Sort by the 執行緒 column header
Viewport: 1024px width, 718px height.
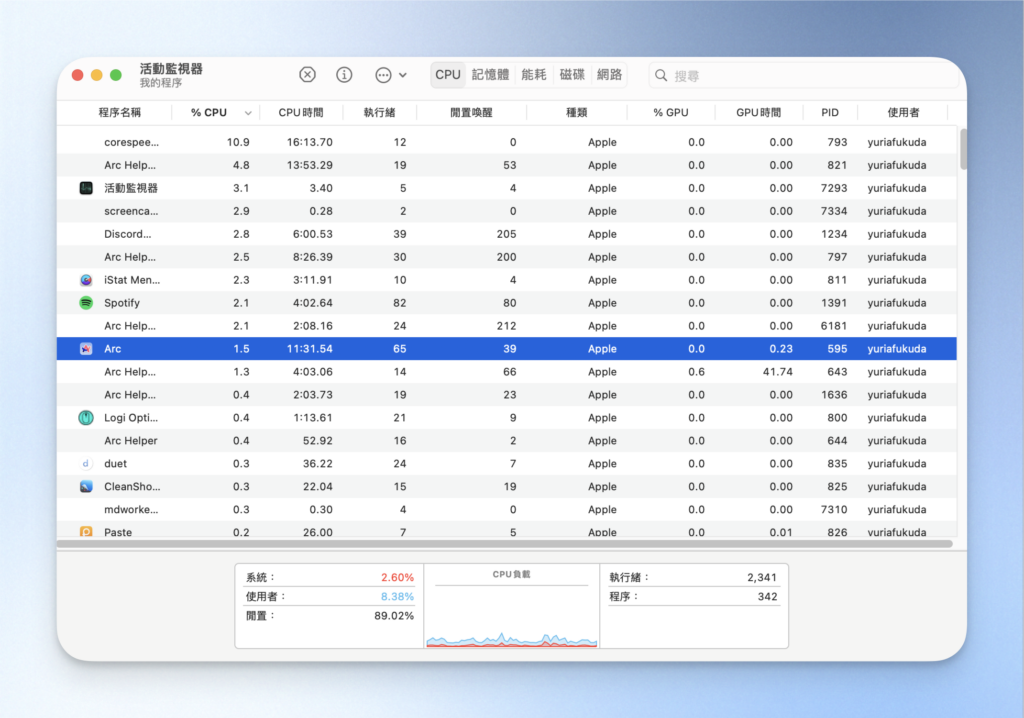(379, 112)
